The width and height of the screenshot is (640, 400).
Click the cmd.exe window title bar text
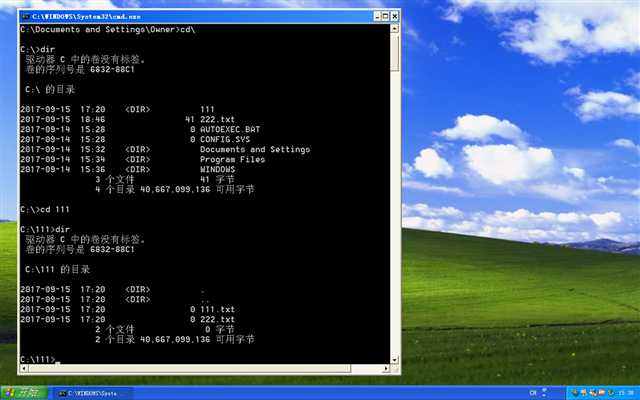(87, 17)
